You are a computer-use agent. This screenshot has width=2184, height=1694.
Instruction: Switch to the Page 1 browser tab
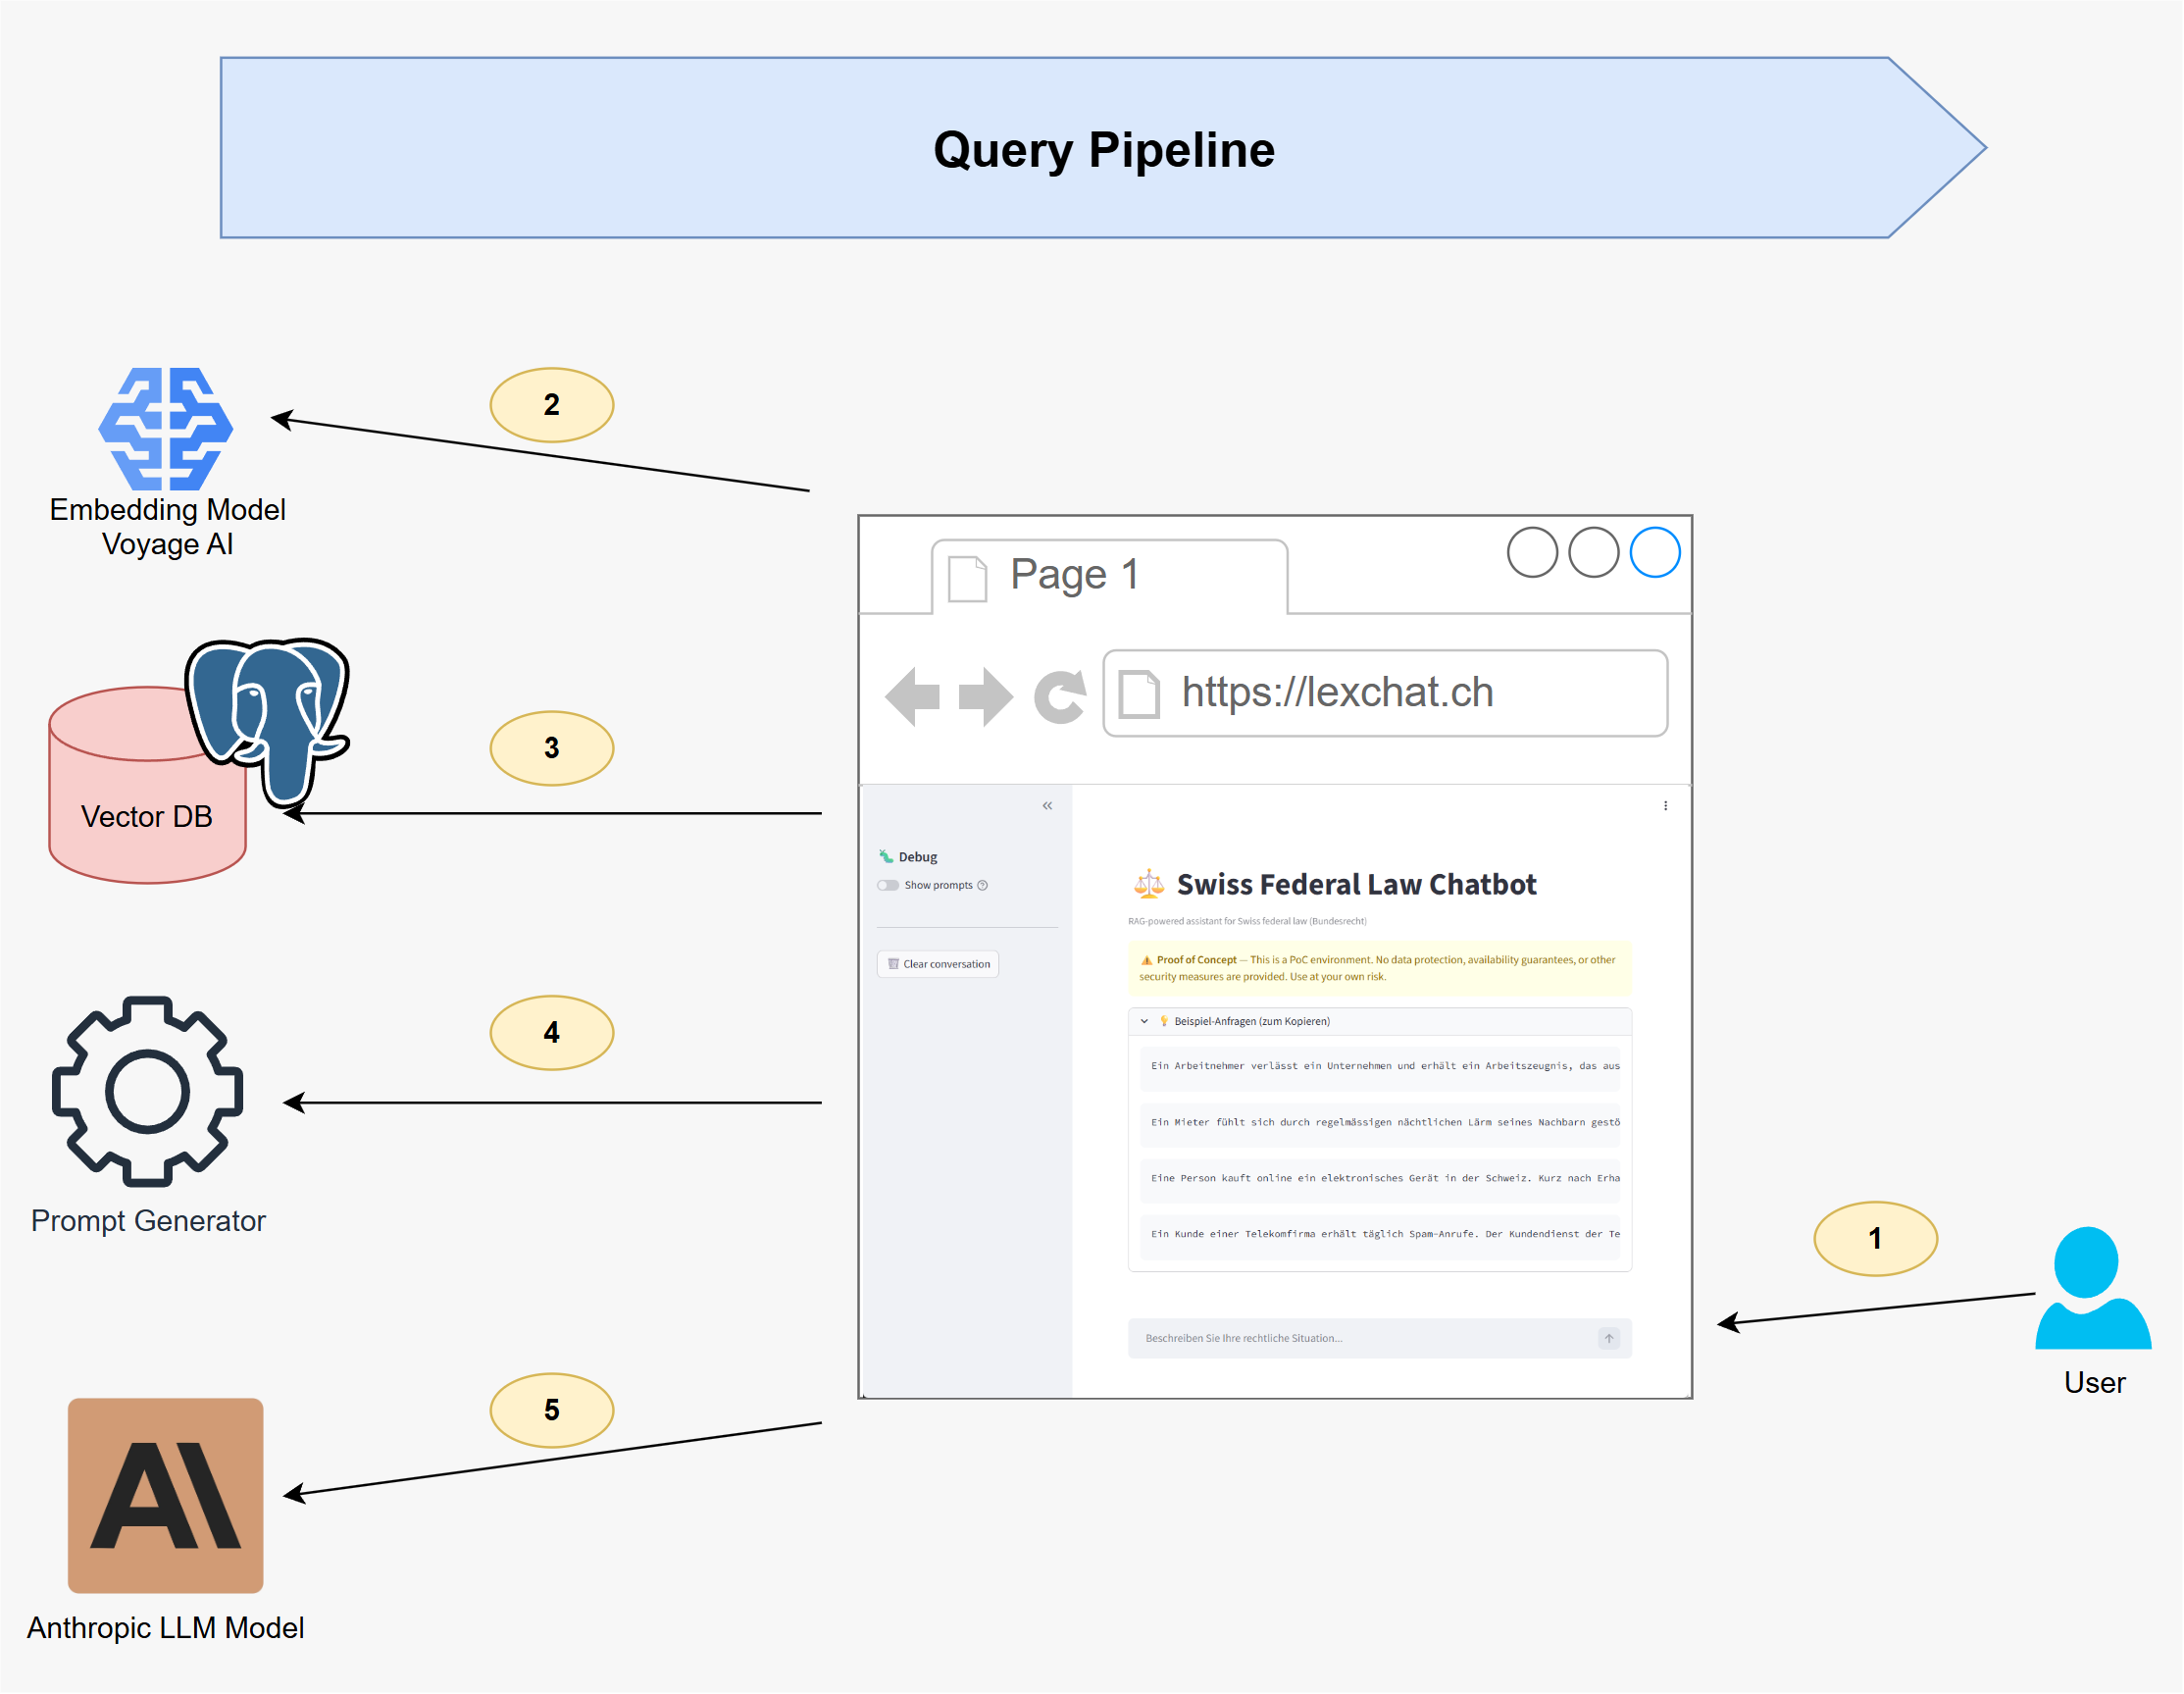point(1075,573)
